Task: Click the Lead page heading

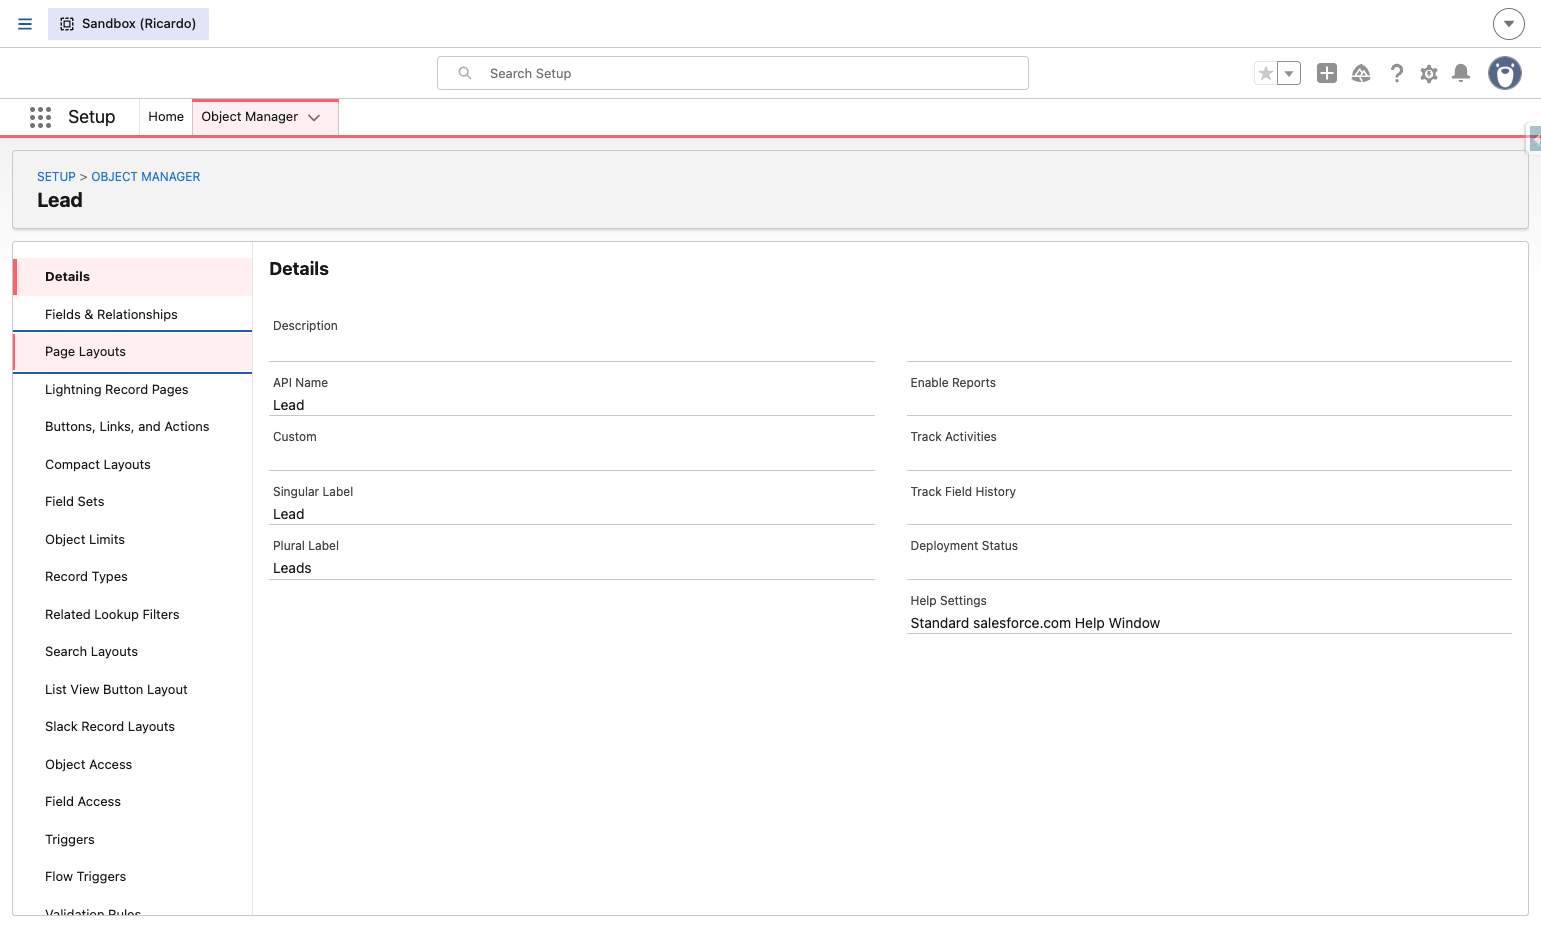Action: pyautogui.click(x=60, y=200)
